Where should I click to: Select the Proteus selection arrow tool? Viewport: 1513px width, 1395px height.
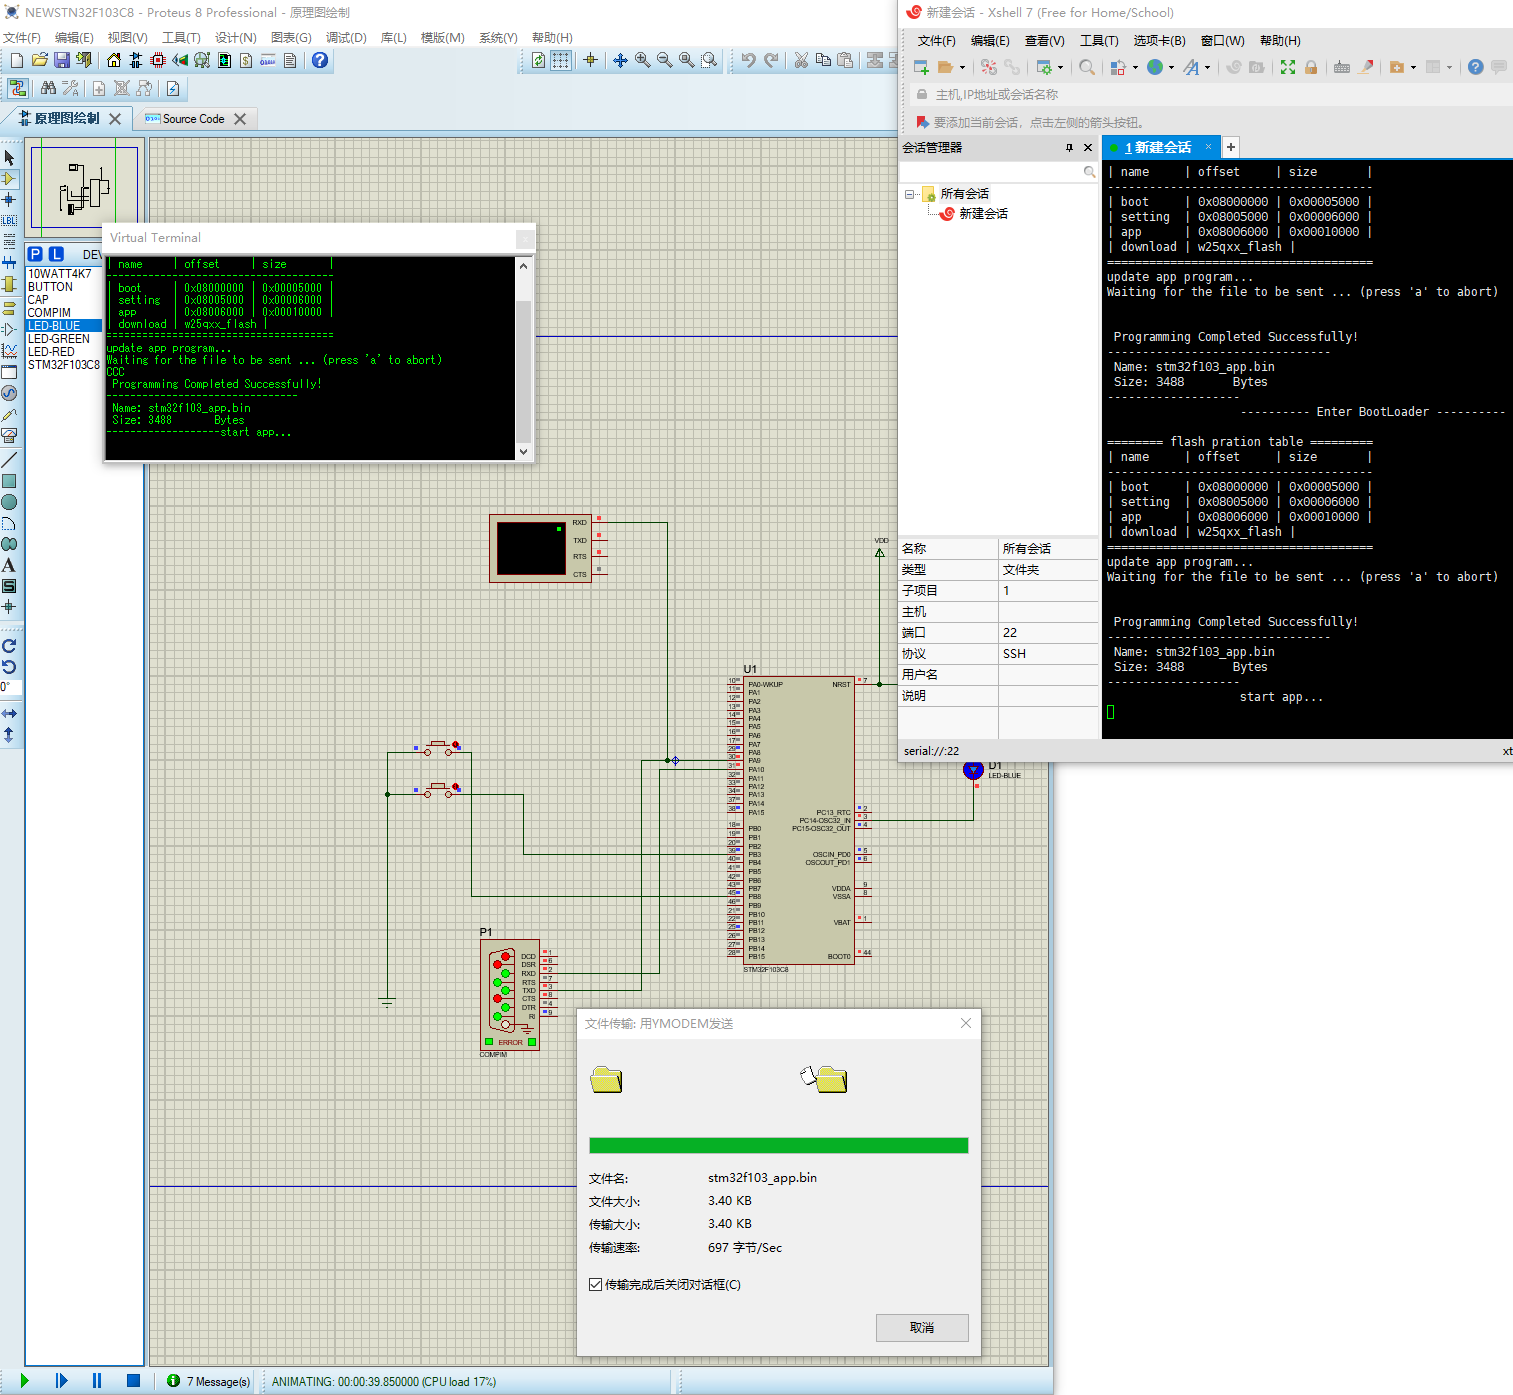9,158
